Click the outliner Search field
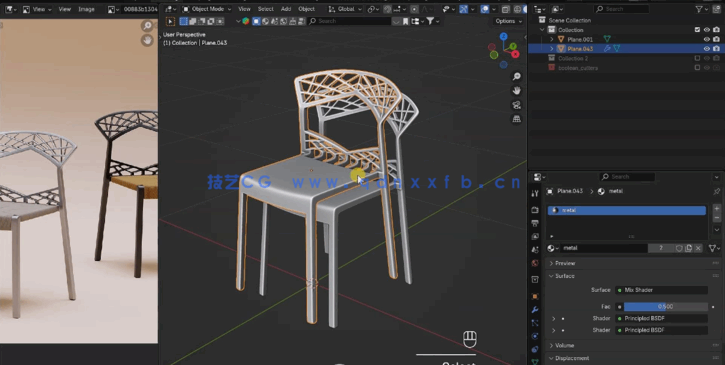 click(621, 9)
